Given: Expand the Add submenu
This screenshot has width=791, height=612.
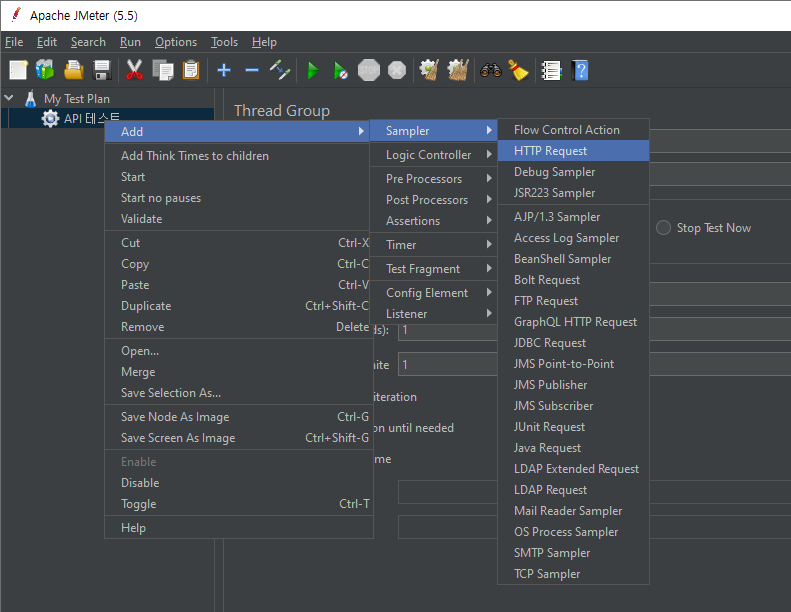Looking at the screenshot, I should [237, 132].
